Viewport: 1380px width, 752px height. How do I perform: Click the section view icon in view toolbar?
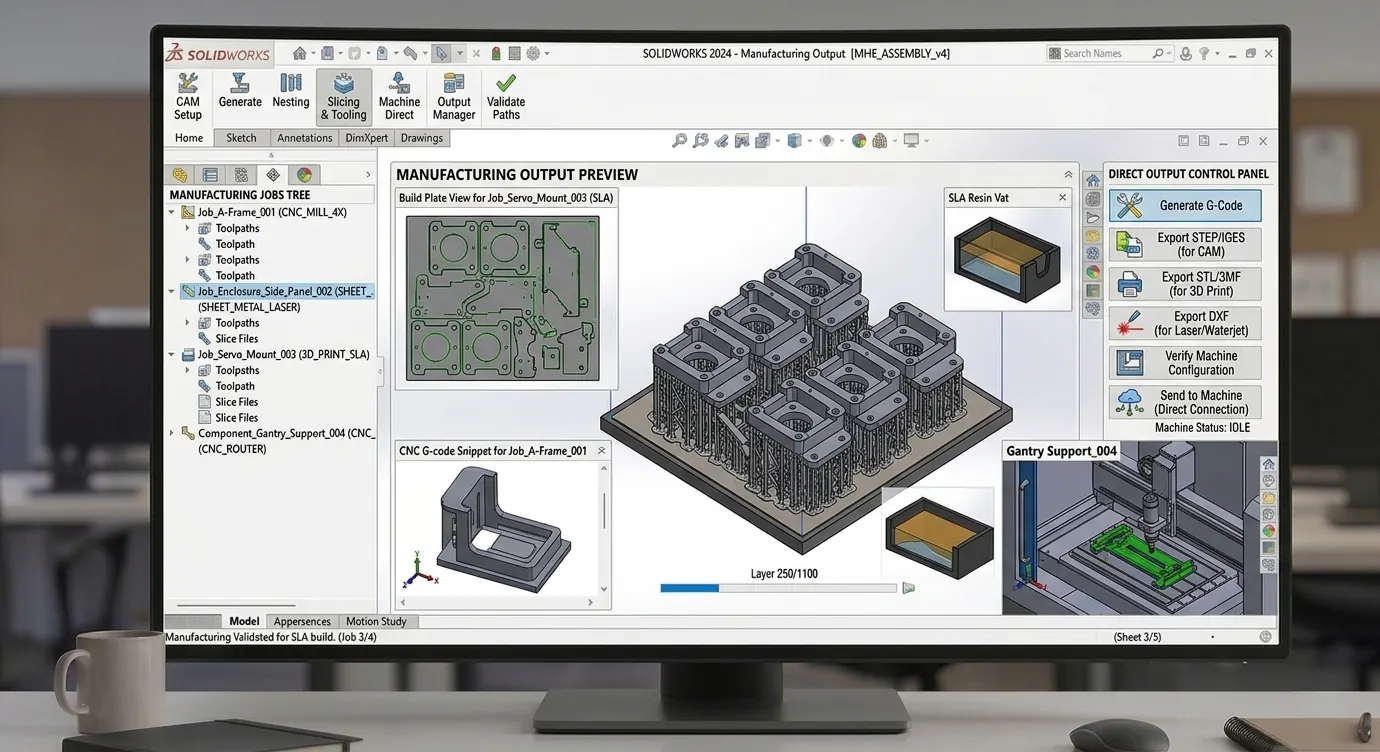click(742, 141)
